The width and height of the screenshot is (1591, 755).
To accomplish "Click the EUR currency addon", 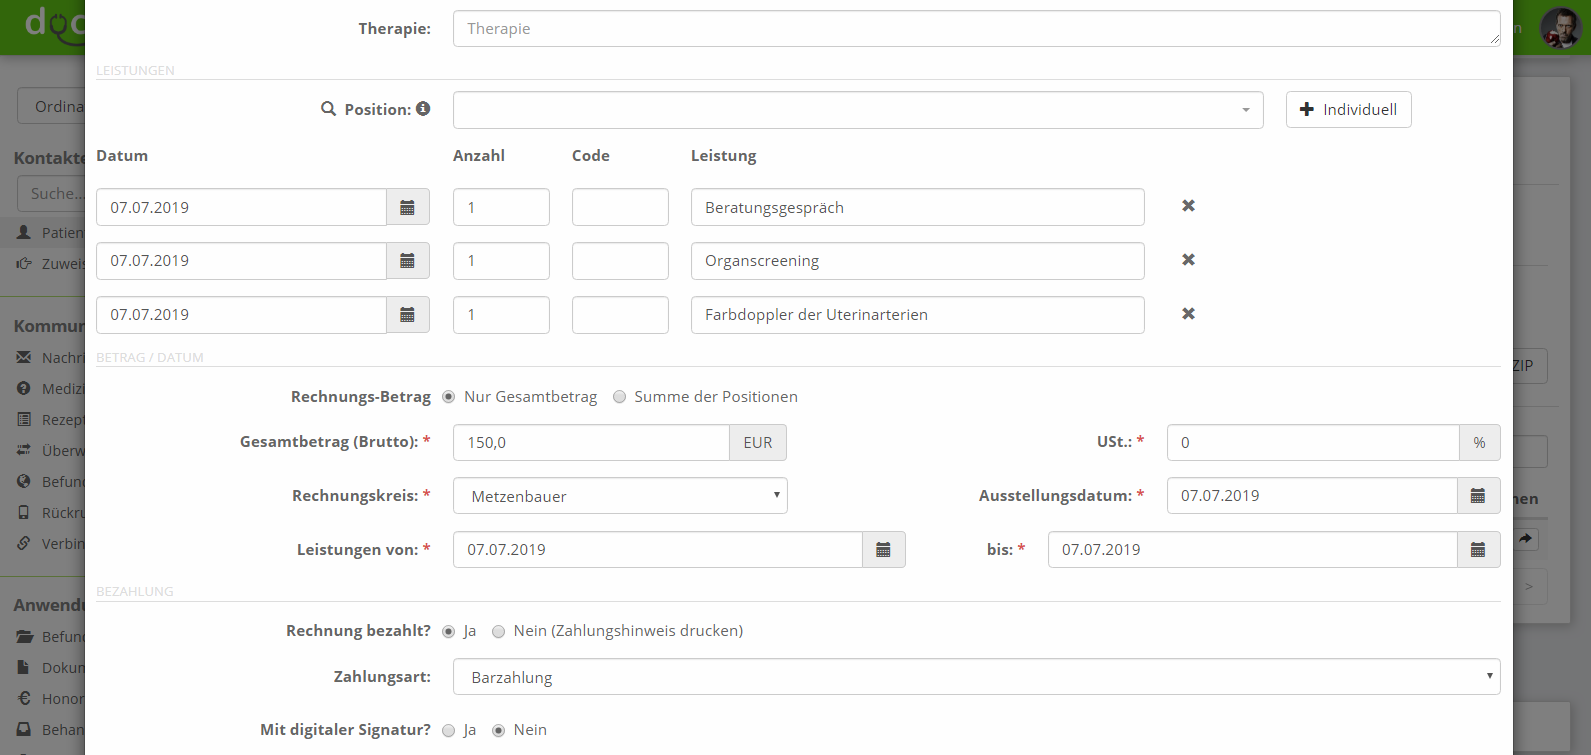I will (758, 443).
